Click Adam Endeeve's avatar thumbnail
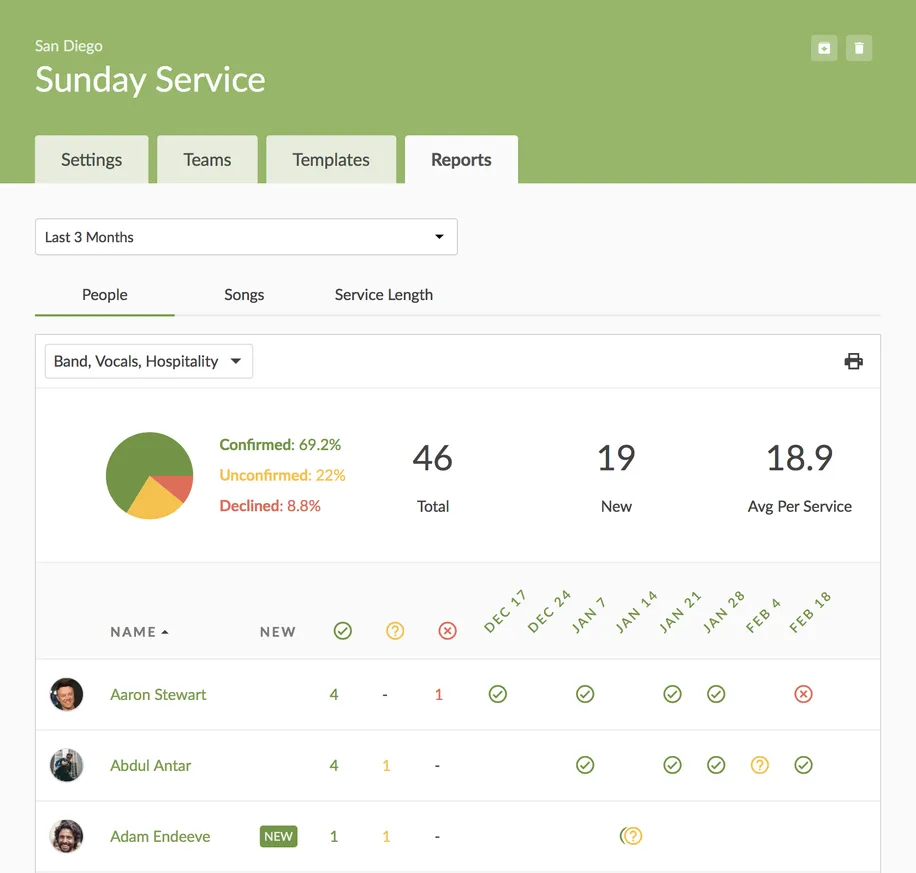916x873 pixels. [x=67, y=836]
